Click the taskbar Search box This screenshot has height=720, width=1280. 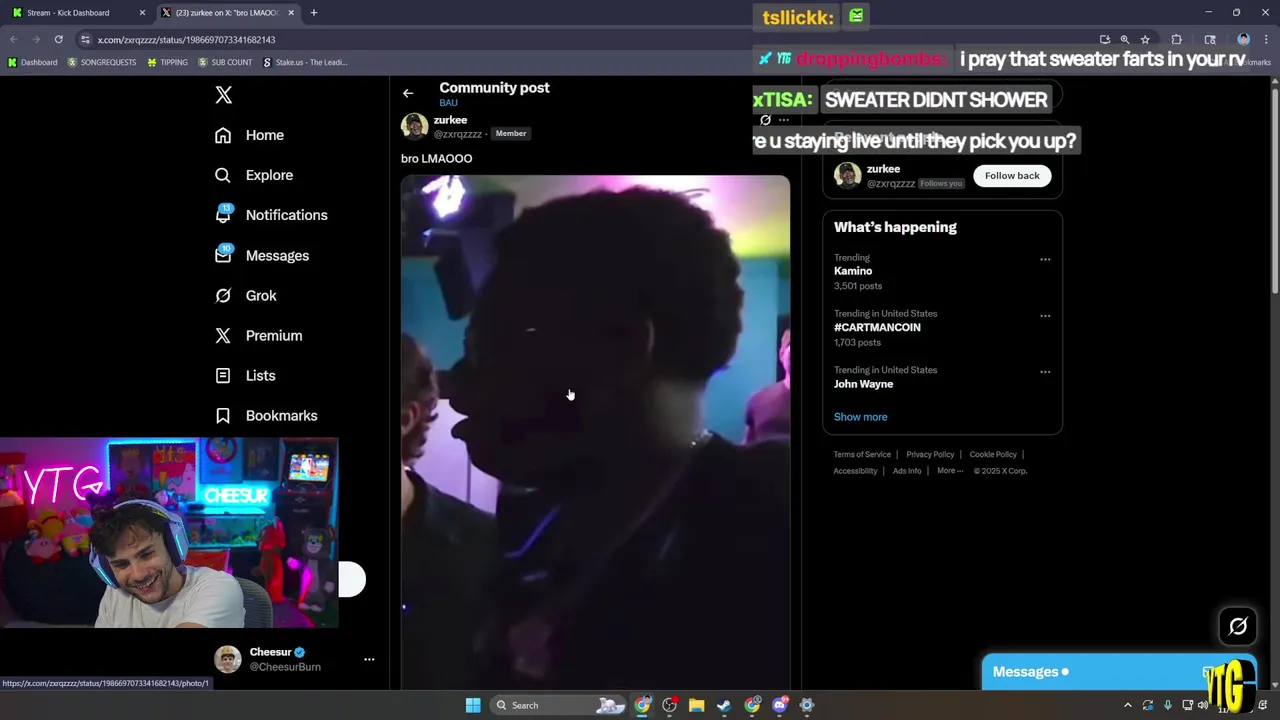(560, 705)
